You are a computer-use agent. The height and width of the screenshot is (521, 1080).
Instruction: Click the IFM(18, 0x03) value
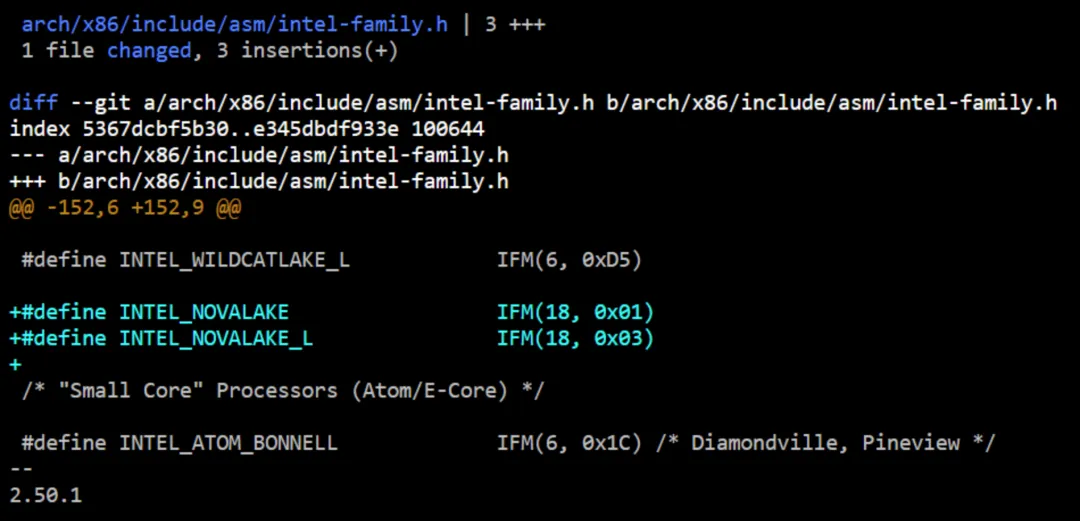click(575, 338)
